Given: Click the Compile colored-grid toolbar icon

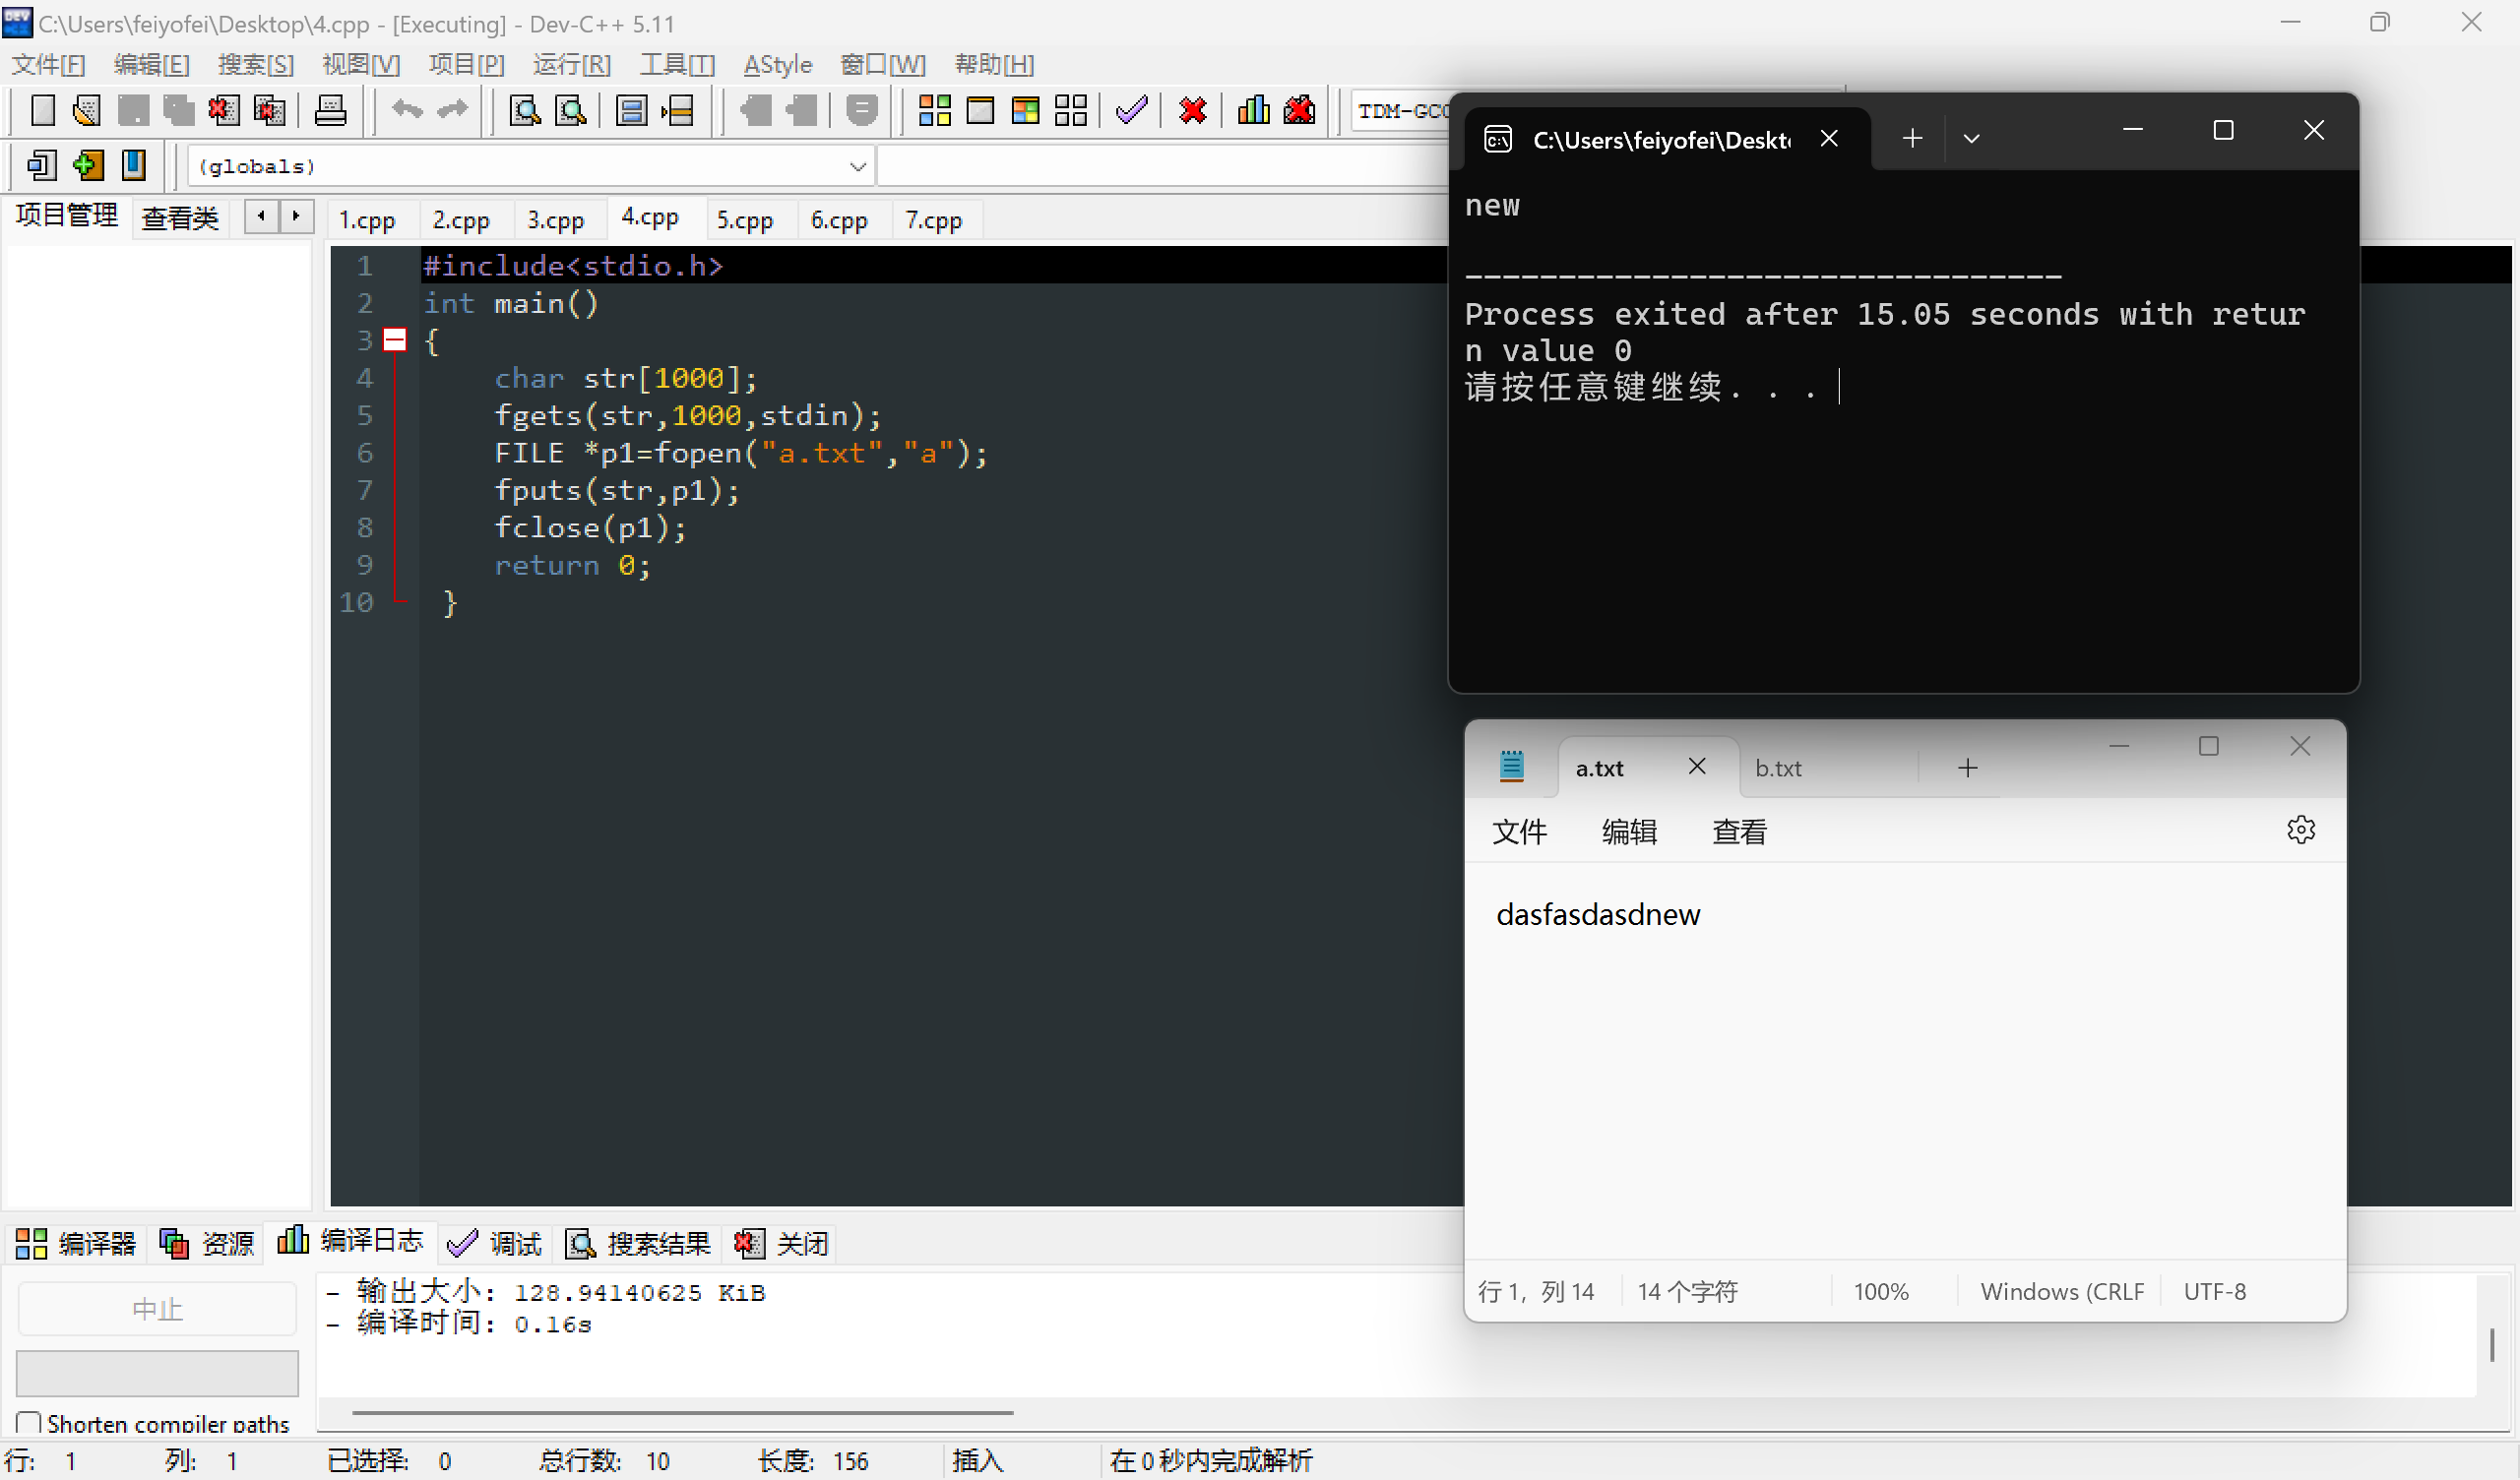Looking at the screenshot, I should 934,110.
